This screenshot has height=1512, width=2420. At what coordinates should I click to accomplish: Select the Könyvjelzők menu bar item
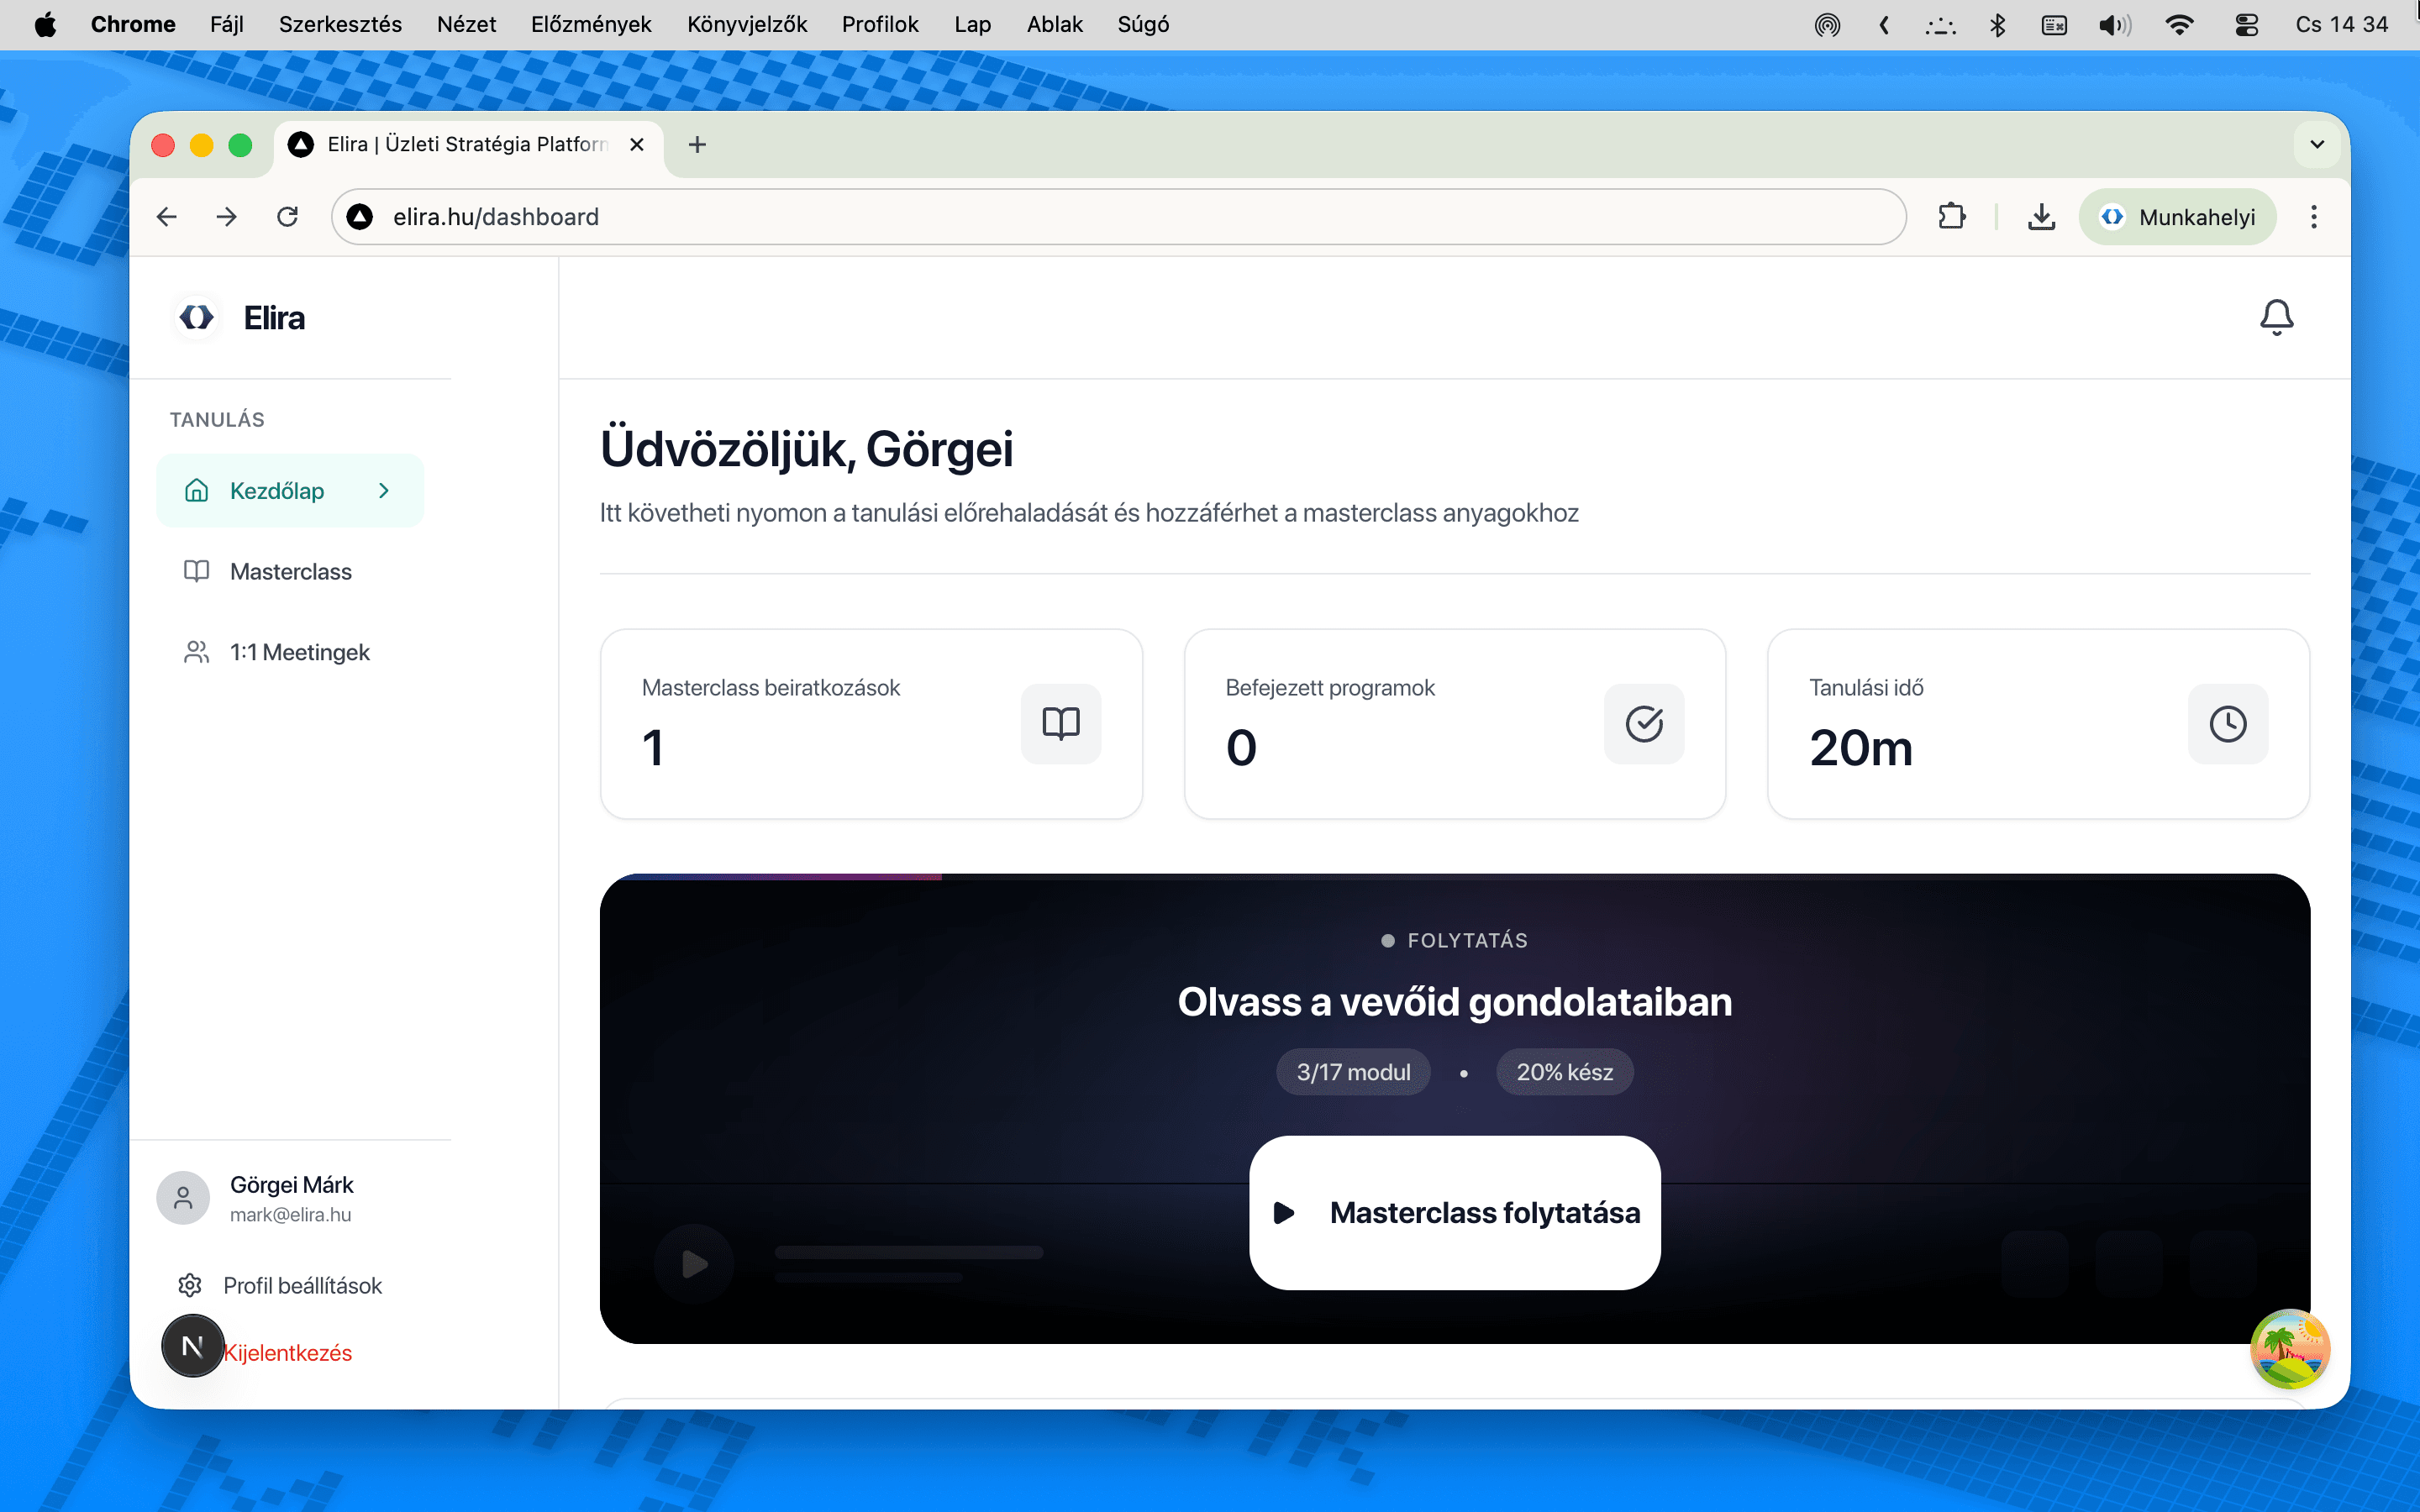pos(746,24)
